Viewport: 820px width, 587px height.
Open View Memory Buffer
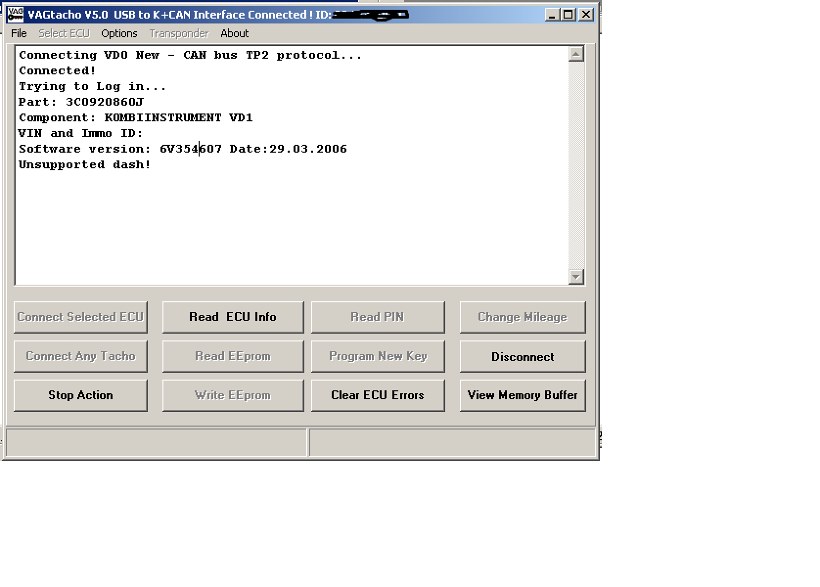[x=522, y=395]
